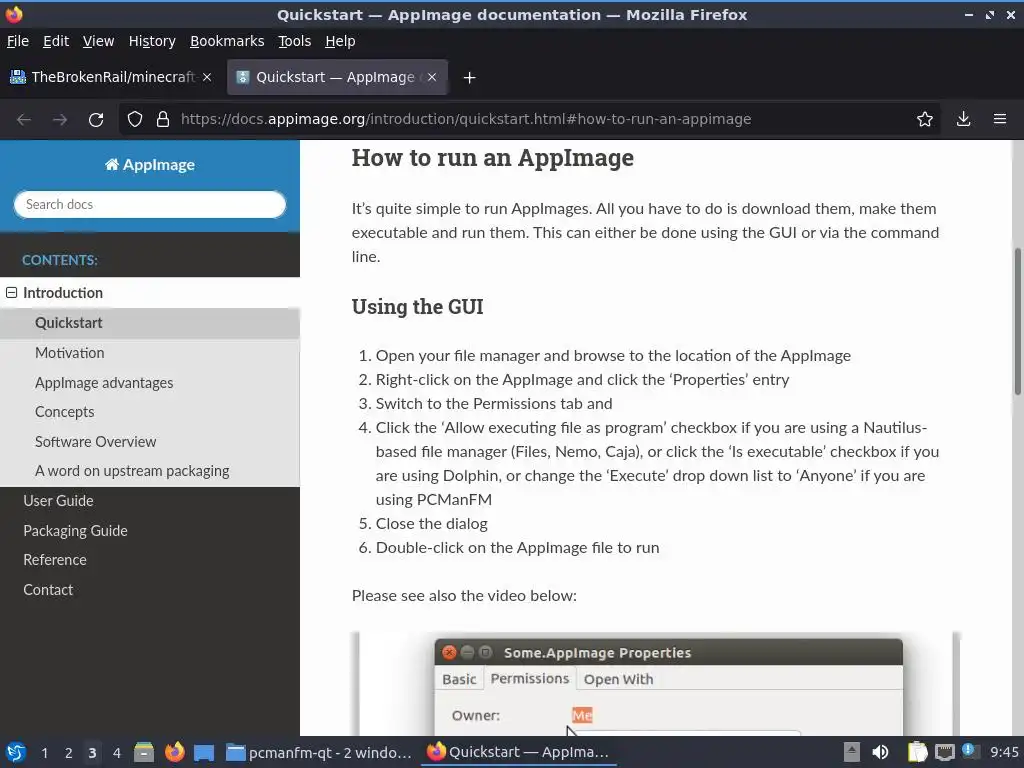Go to the Contact section
1024x768 pixels.
click(48, 590)
